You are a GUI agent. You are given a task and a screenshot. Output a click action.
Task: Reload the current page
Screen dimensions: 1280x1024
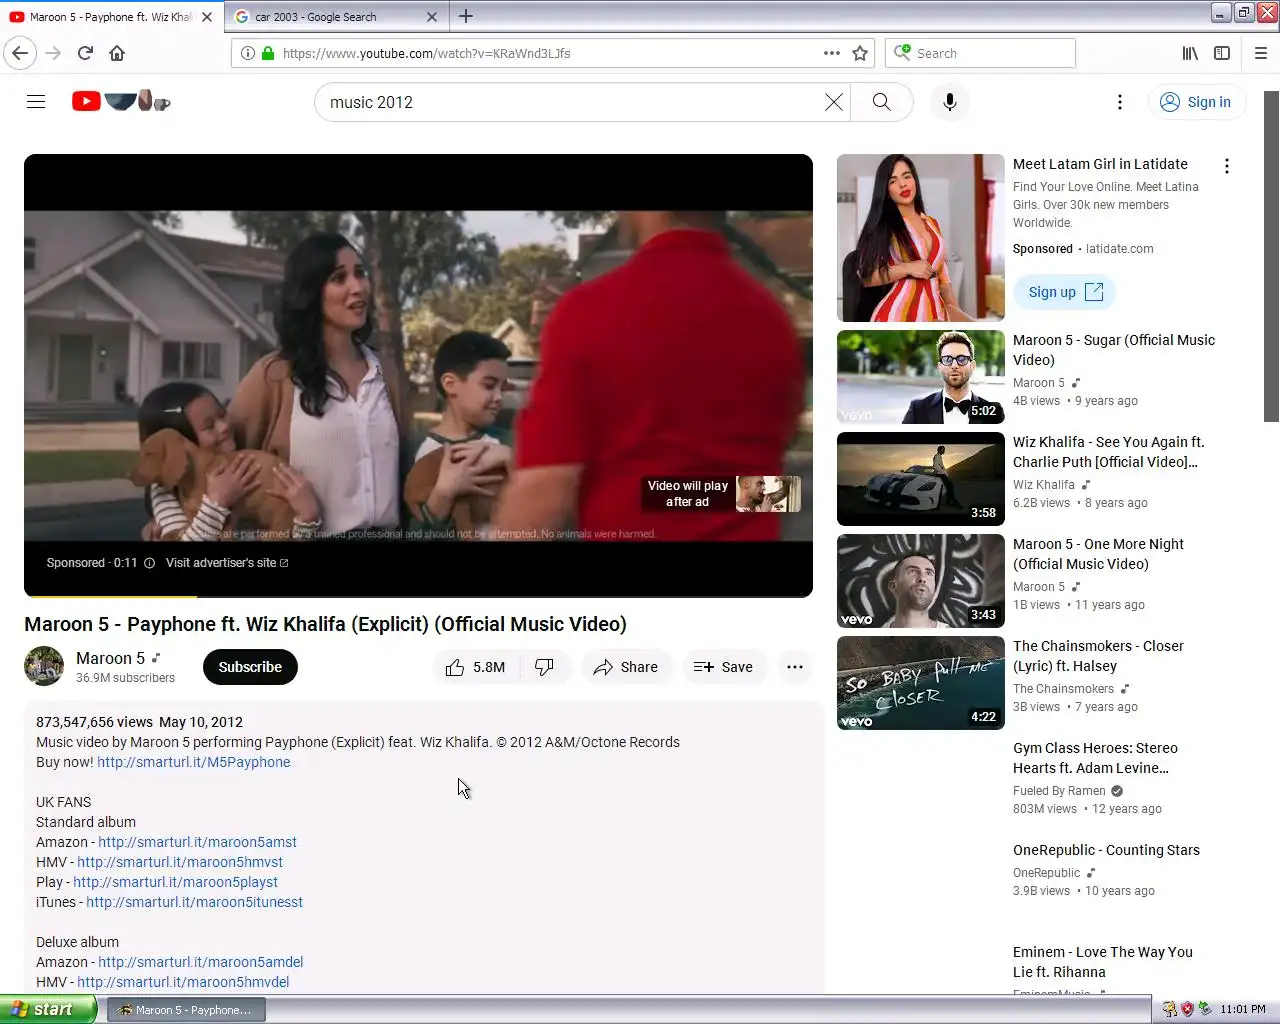tap(85, 53)
